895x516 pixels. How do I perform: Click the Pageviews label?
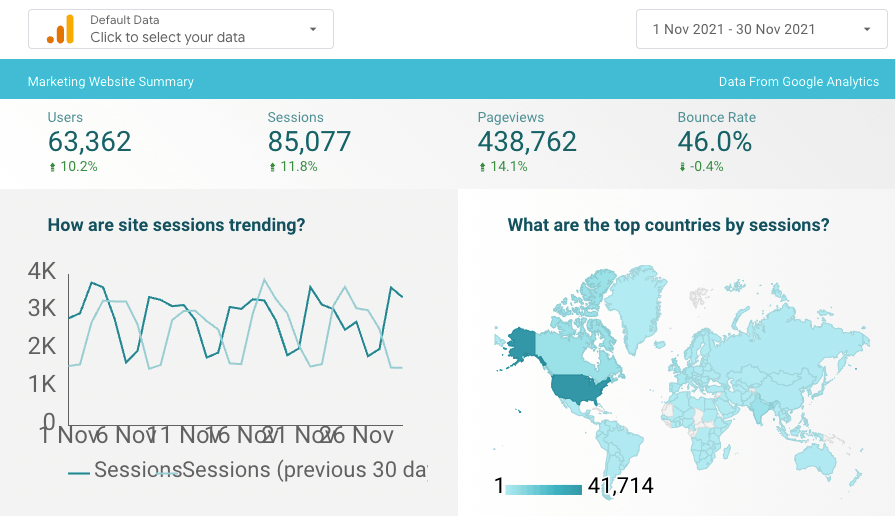pyautogui.click(x=511, y=117)
